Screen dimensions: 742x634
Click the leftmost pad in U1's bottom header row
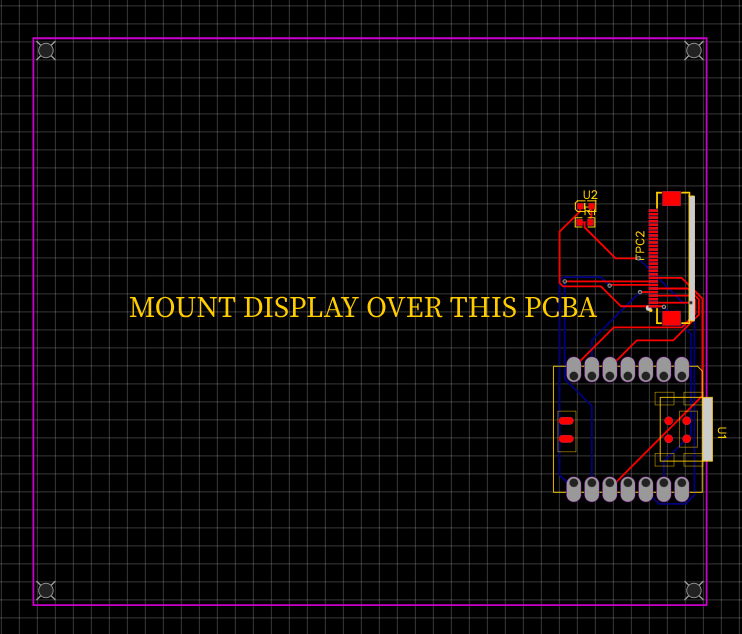click(x=574, y=489)
